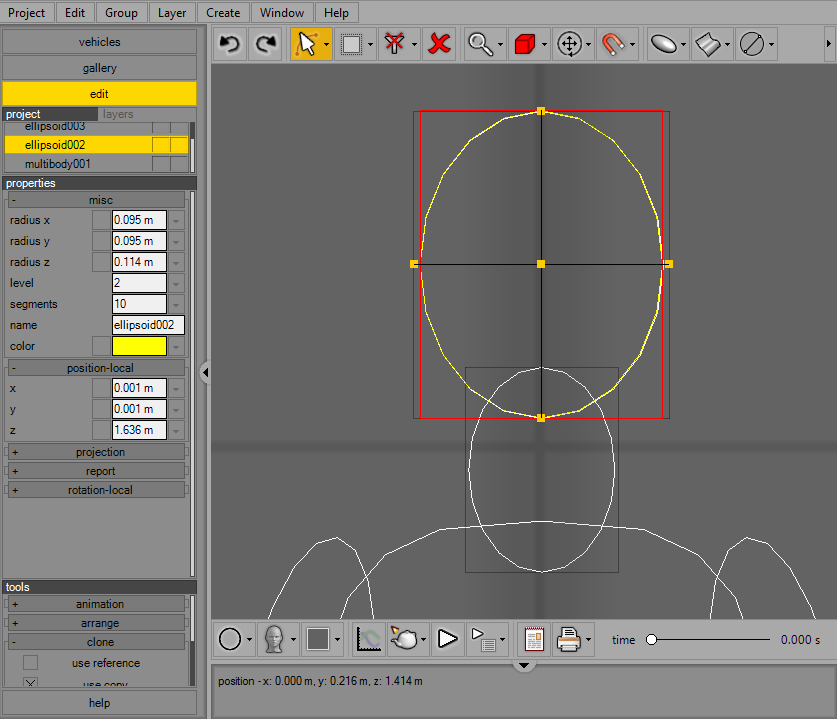Click the yellow color swatch
Viewport: 837px width, 719px height.
[139, 346]
